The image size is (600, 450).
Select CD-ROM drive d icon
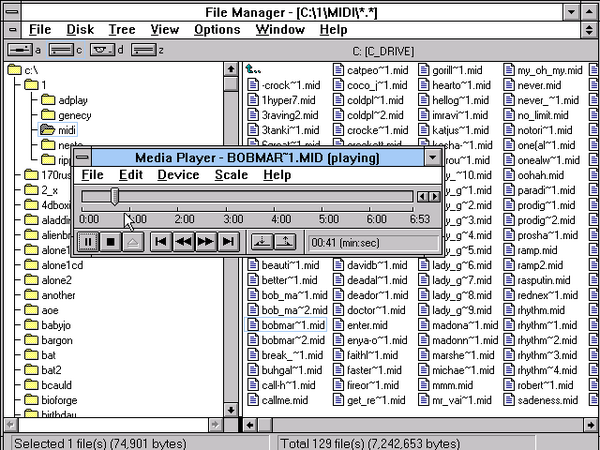[x=102, y=50]
